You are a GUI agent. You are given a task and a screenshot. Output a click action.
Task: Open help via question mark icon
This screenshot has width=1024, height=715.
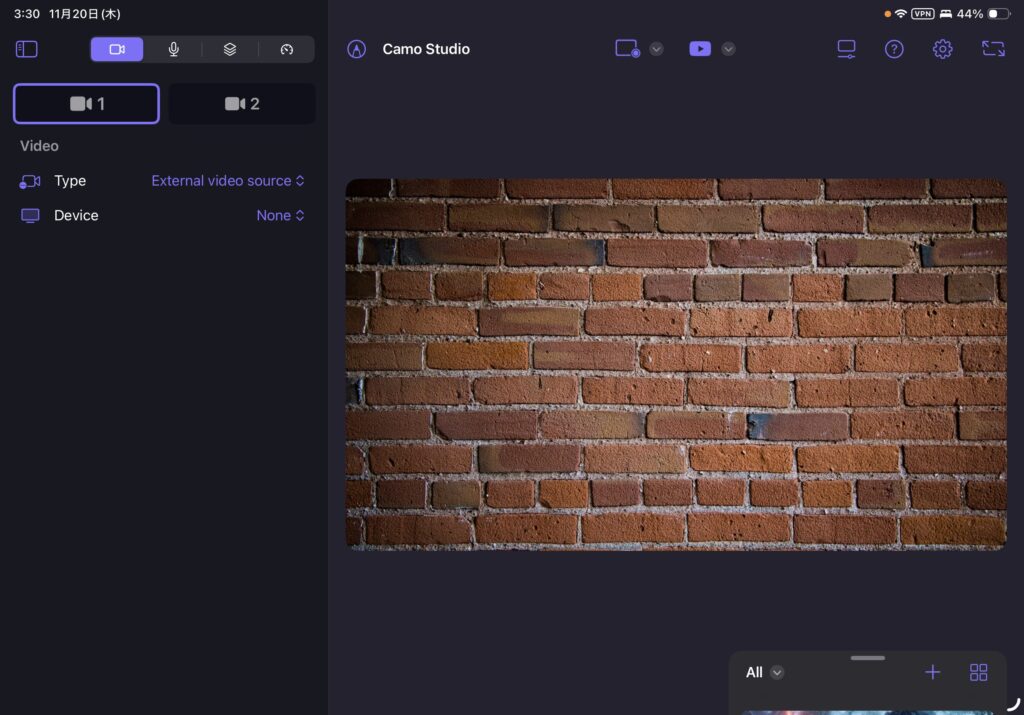894,49
